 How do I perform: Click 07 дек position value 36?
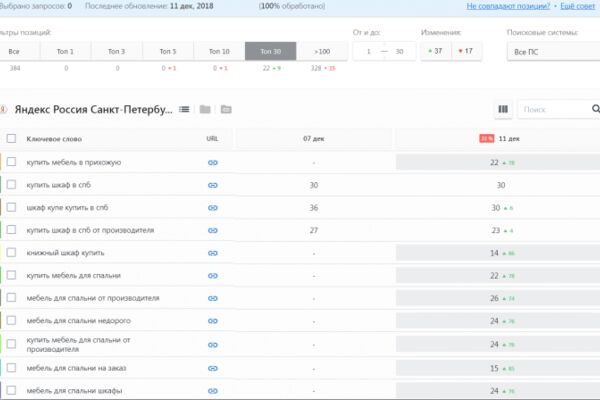[x=314, y=208]
